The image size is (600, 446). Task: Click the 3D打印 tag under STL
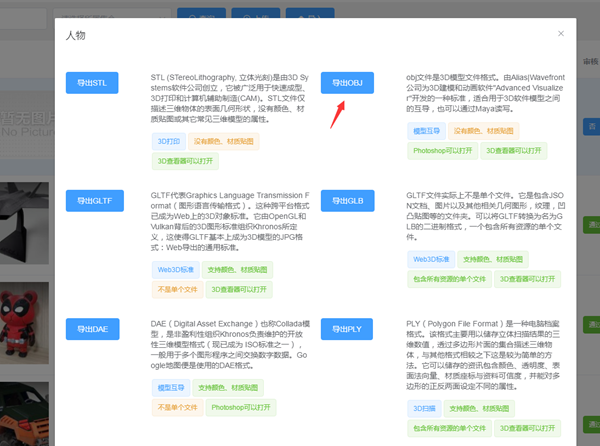pyautogui.click(x=168, y=141)
